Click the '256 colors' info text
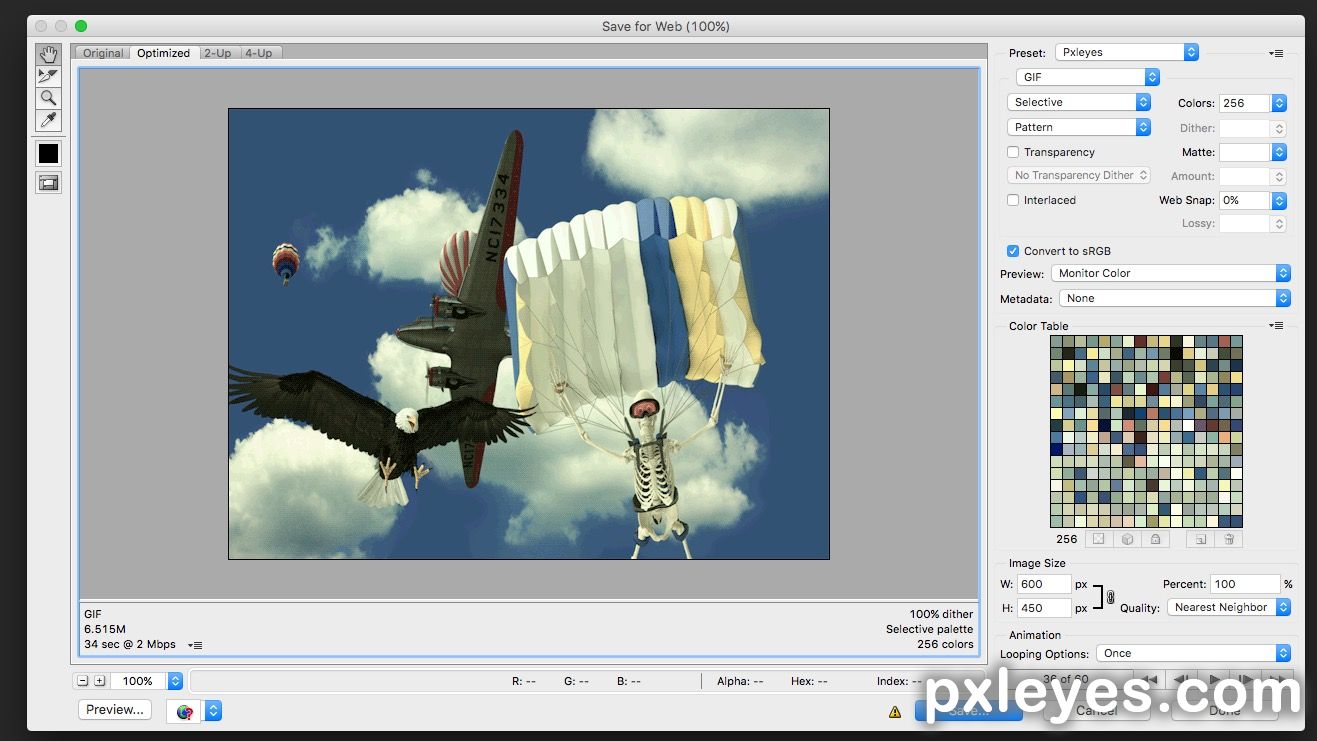Image resolution: width=1317 pixels, height=741 pixels. [945, 644]
